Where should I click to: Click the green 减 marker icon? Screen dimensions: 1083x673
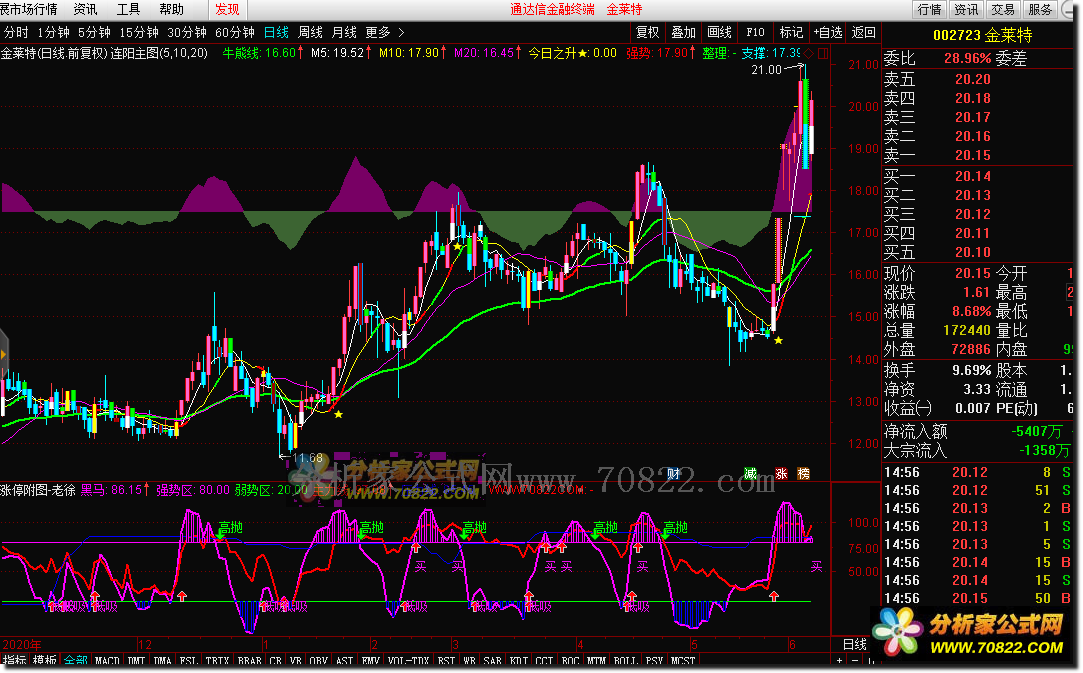[x=750, y=473]
